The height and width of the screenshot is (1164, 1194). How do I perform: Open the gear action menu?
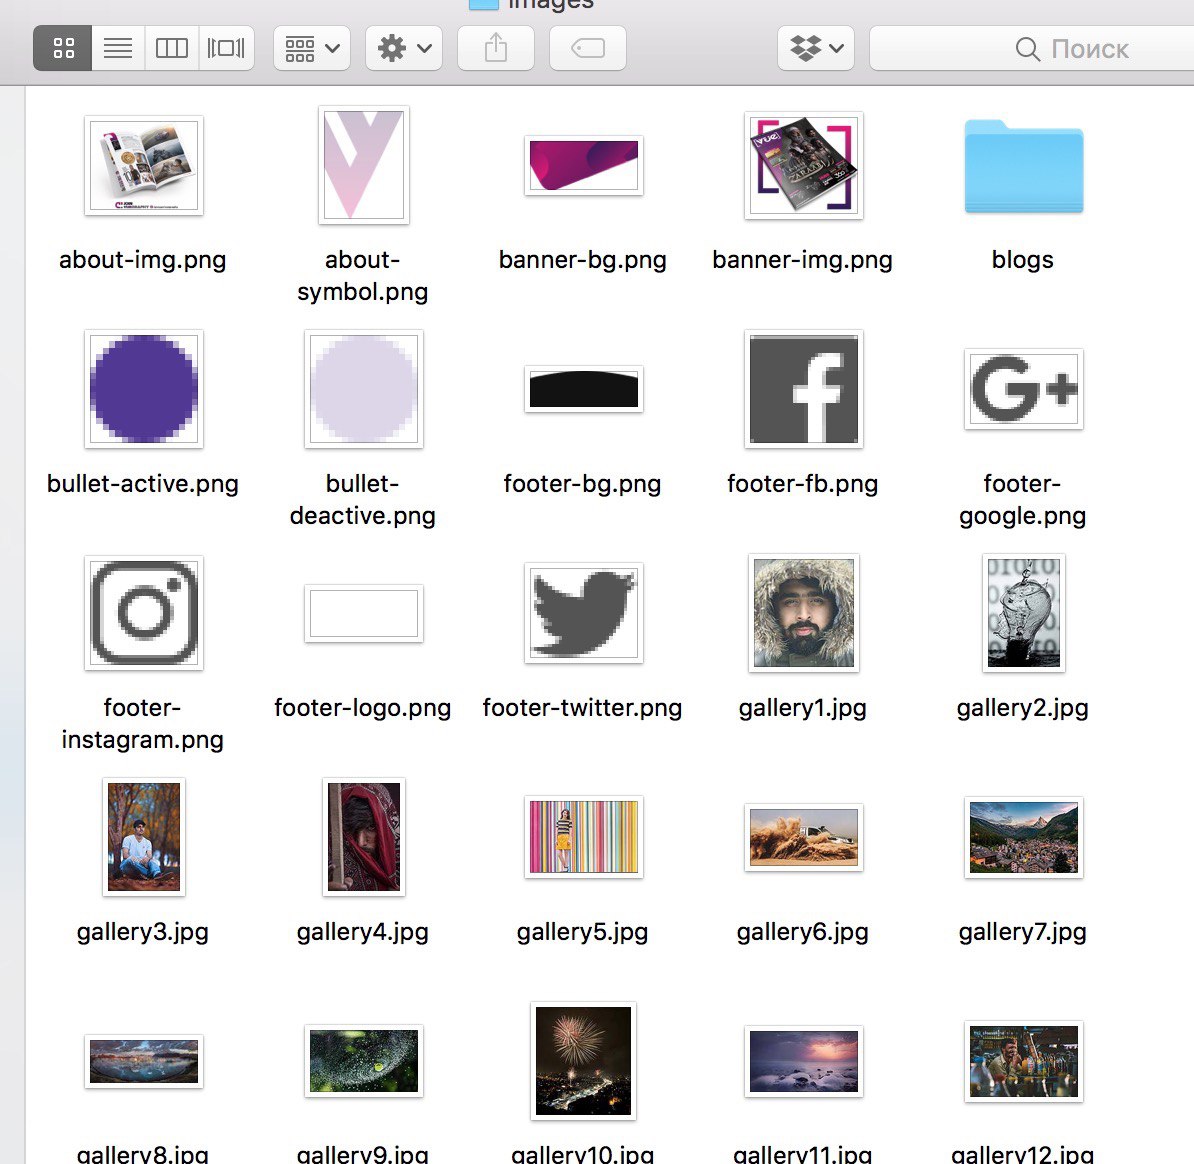pyautogui.click(x=404, y=48)
